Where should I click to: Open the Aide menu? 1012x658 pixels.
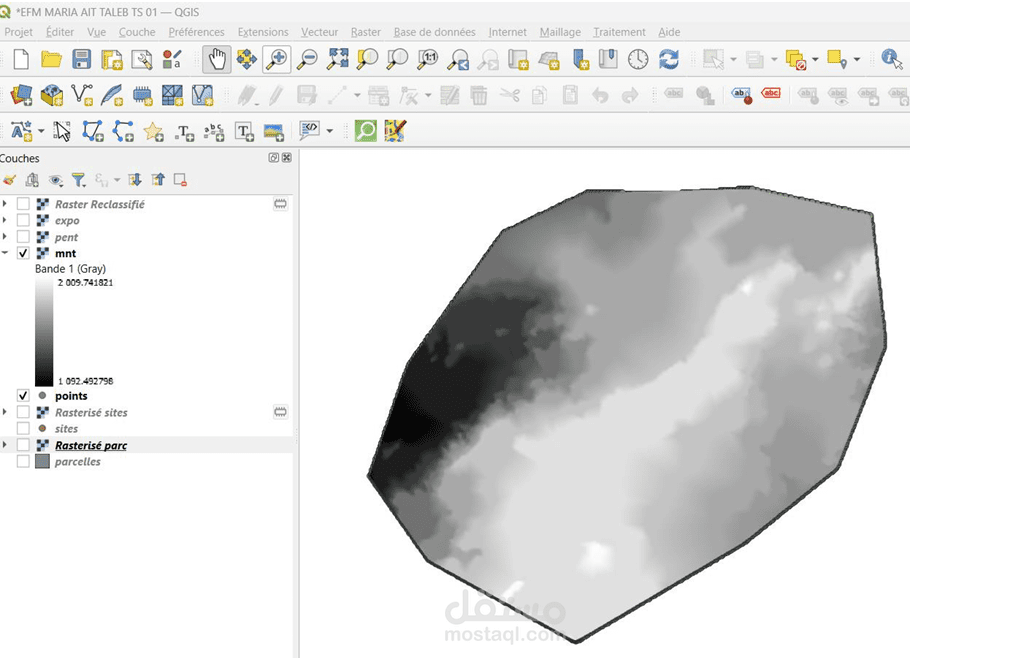[669, 32]
